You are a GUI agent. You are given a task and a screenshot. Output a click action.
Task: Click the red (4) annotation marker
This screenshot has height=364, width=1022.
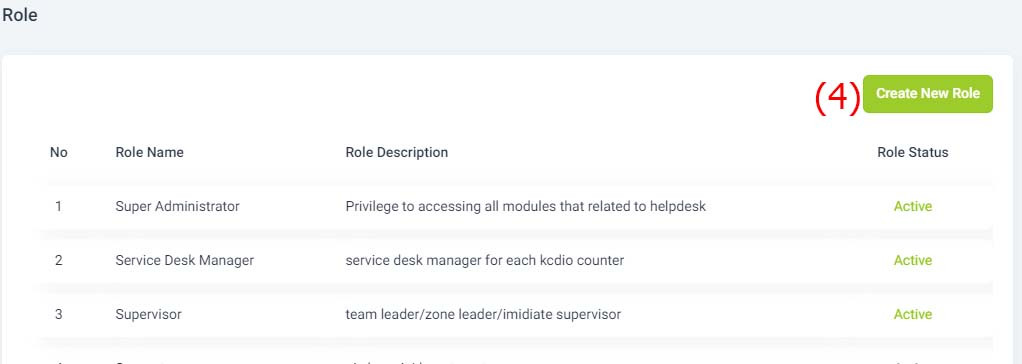[838, 98]
